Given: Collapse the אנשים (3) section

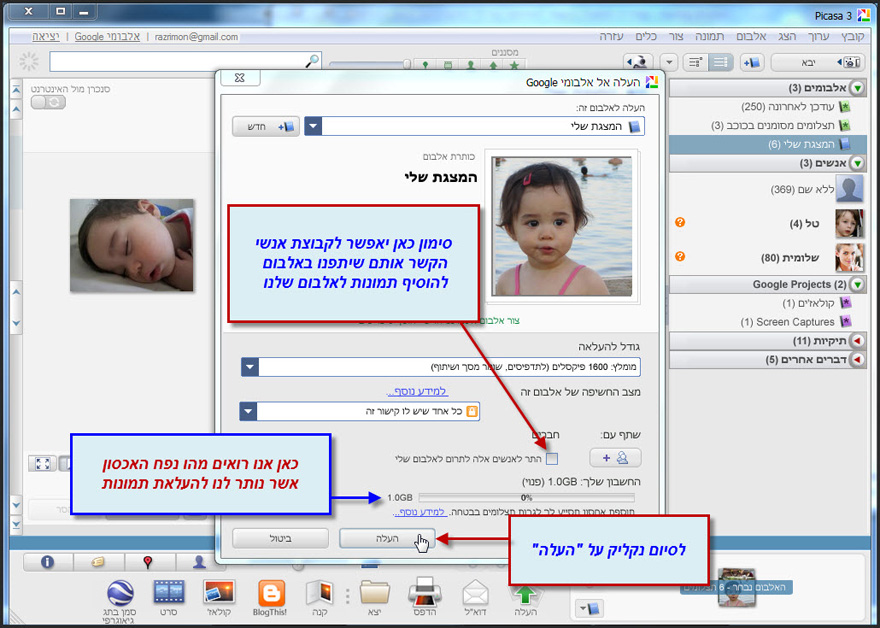Looking at the screenshot, I should point(858,163).
